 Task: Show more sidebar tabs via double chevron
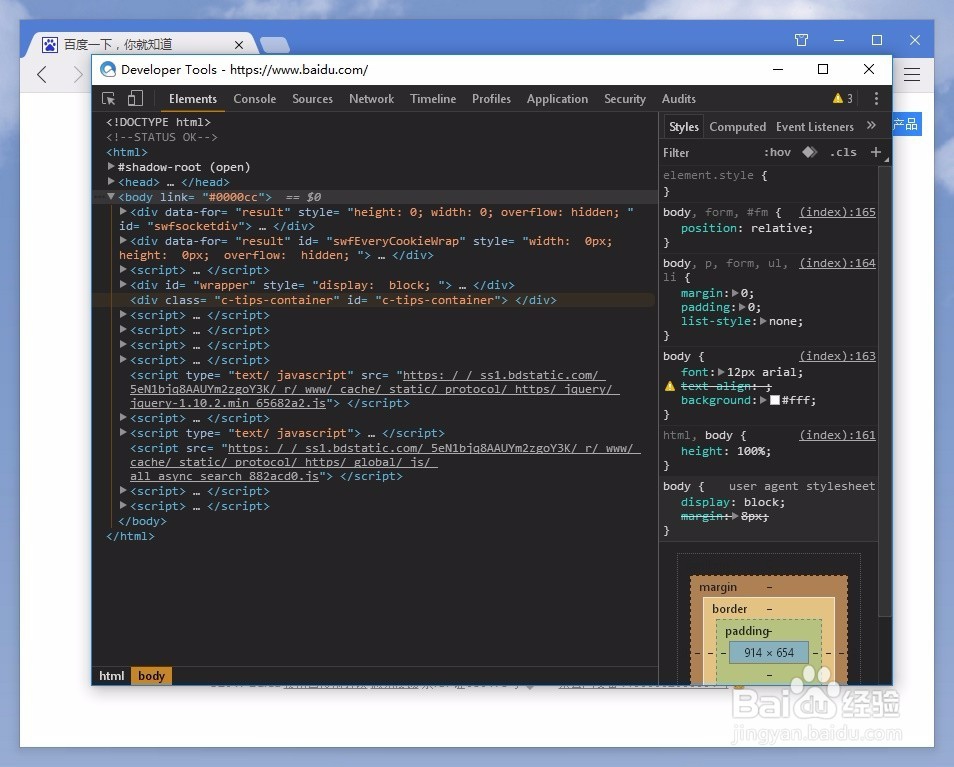871,125
